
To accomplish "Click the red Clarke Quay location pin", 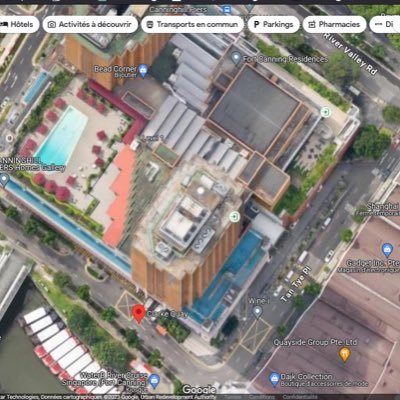I will 139,314.
